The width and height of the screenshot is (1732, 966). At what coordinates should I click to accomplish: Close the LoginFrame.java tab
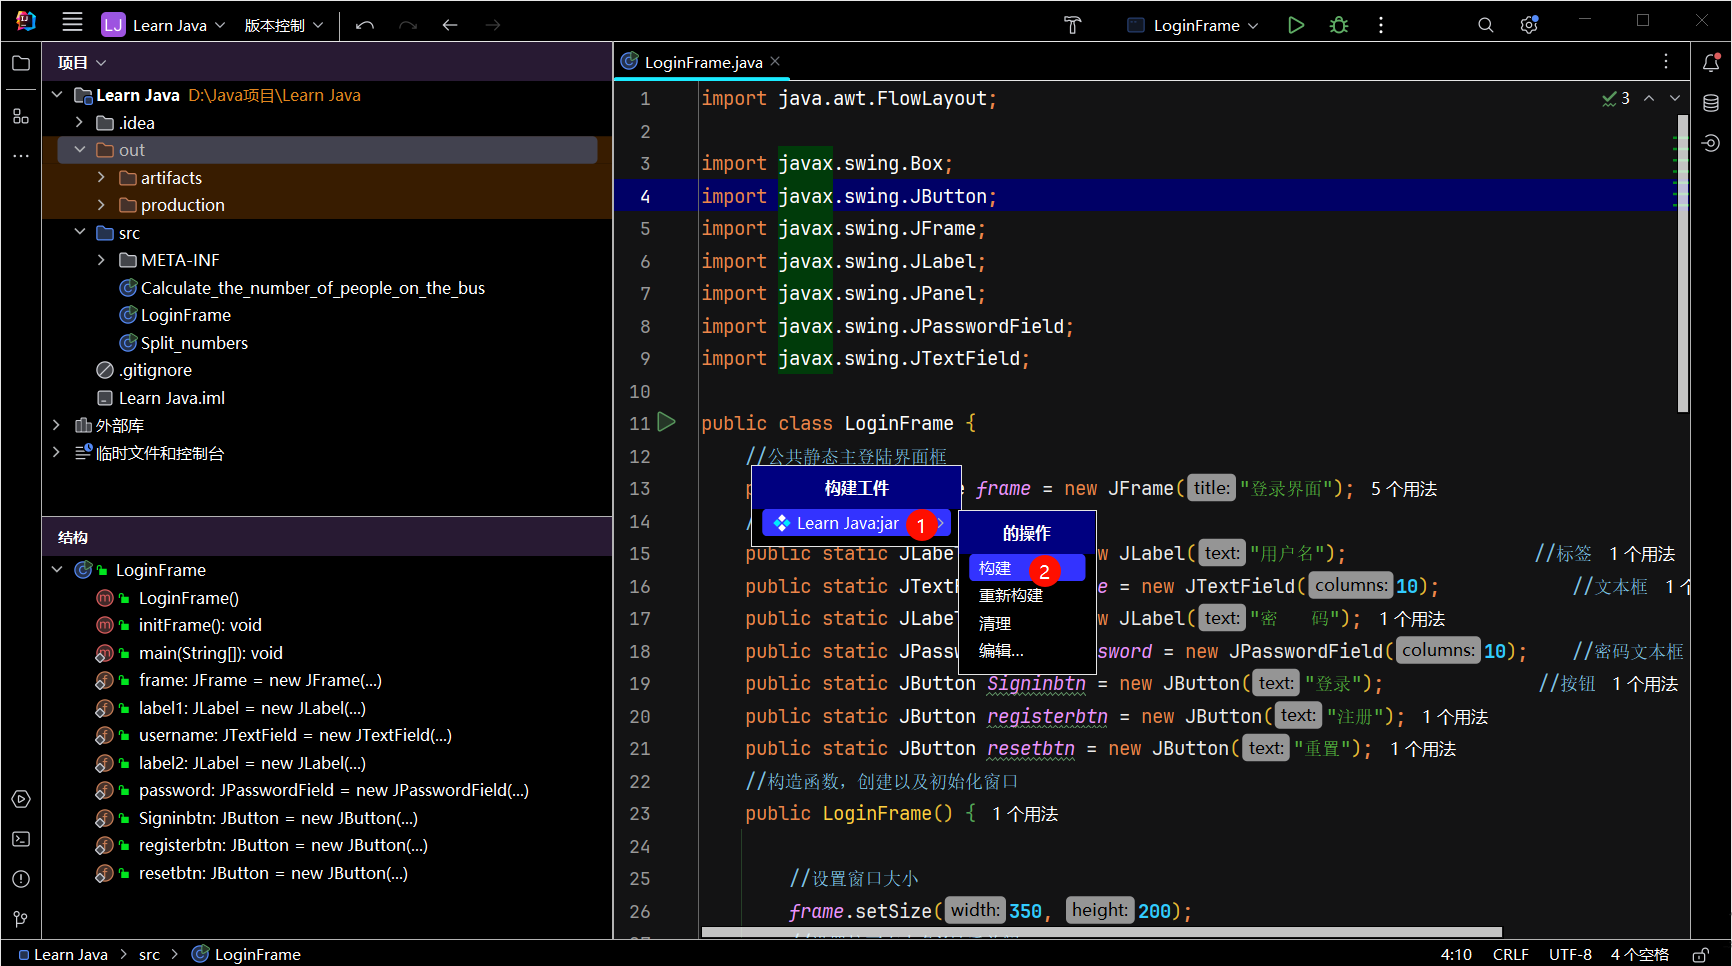pos(775,61)
